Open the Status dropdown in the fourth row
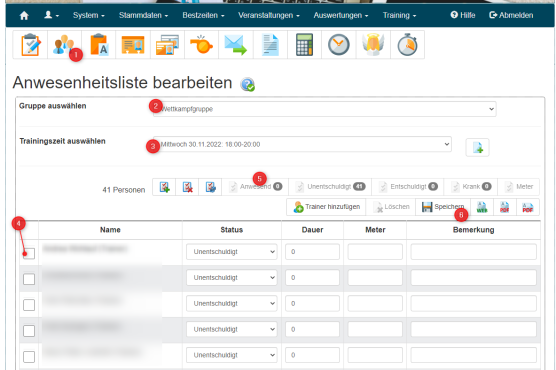Screen dimensions: 556x370 coord(232,330)
